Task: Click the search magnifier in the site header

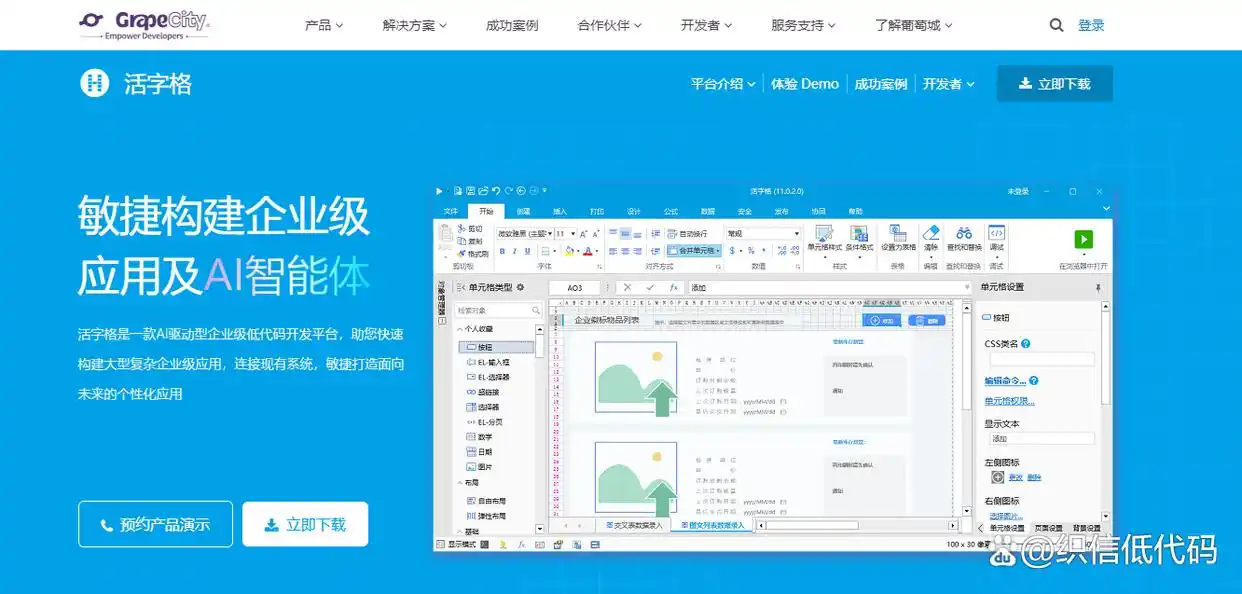Action: [x=1056, y=24]
